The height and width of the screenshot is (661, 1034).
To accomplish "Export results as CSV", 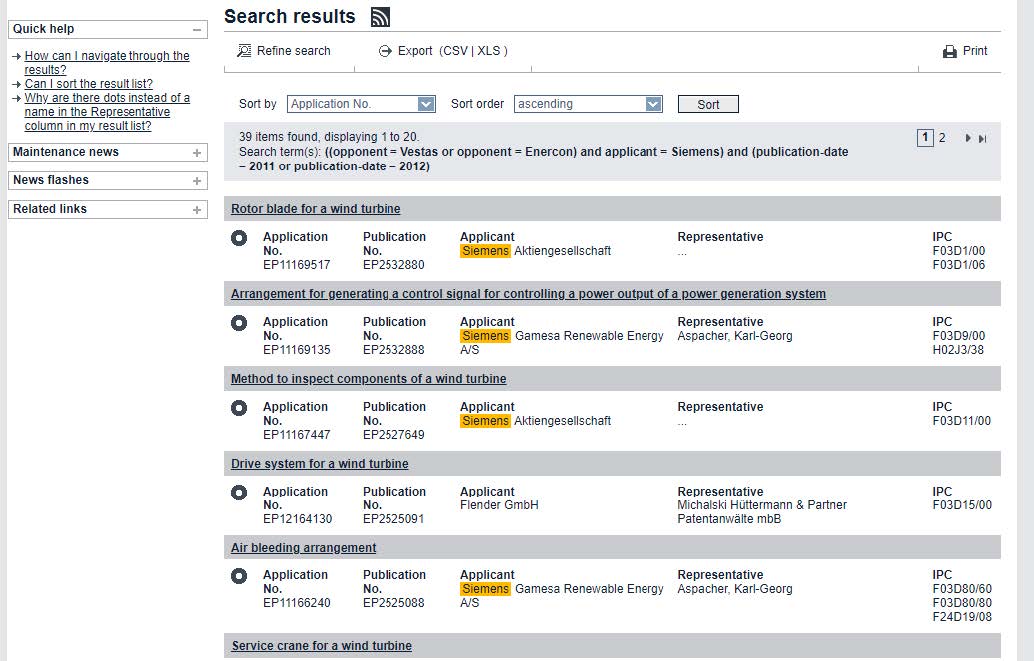I will click(456, 51).
